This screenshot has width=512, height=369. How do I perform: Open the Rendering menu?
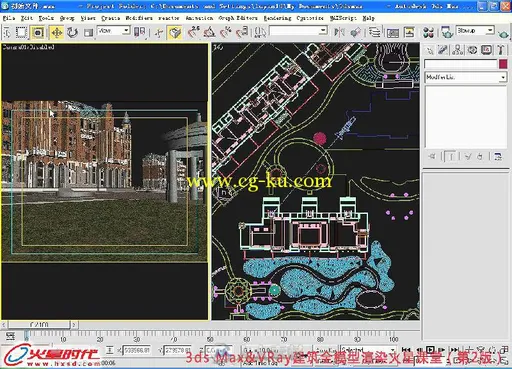[277, 18]
